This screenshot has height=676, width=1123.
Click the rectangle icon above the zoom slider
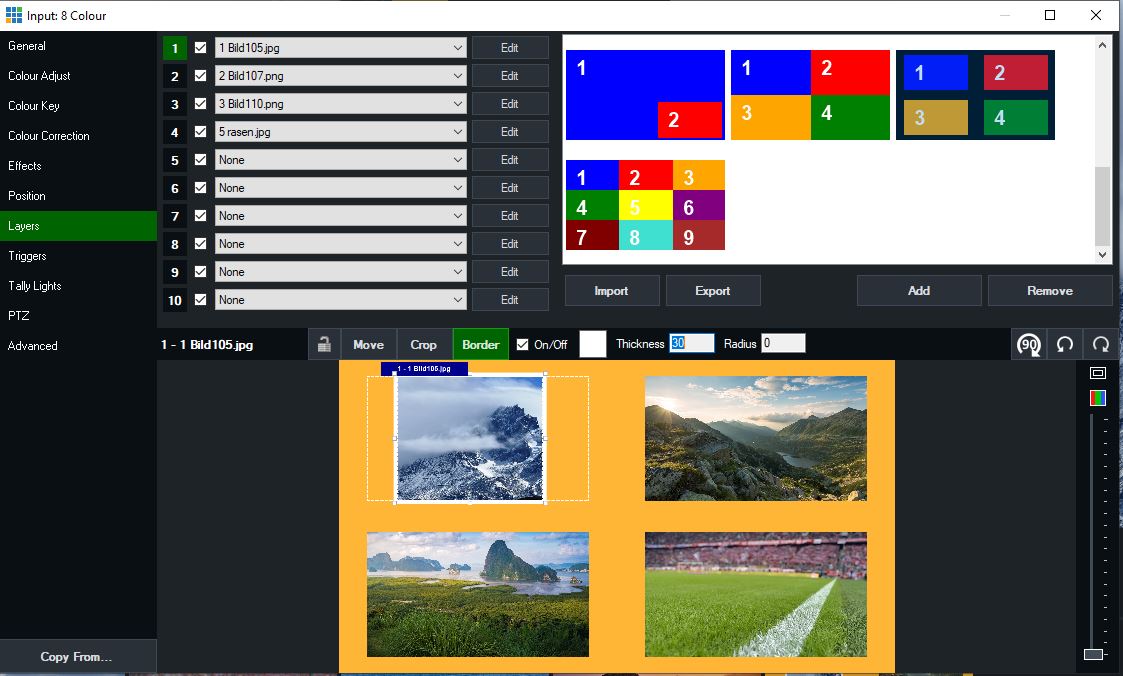tap(1097, 373)
